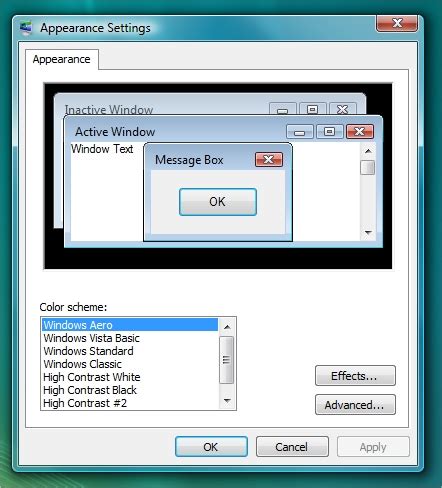The image size is (442, 488).
Task: Click the Color scheme: label
Action: 73,307
